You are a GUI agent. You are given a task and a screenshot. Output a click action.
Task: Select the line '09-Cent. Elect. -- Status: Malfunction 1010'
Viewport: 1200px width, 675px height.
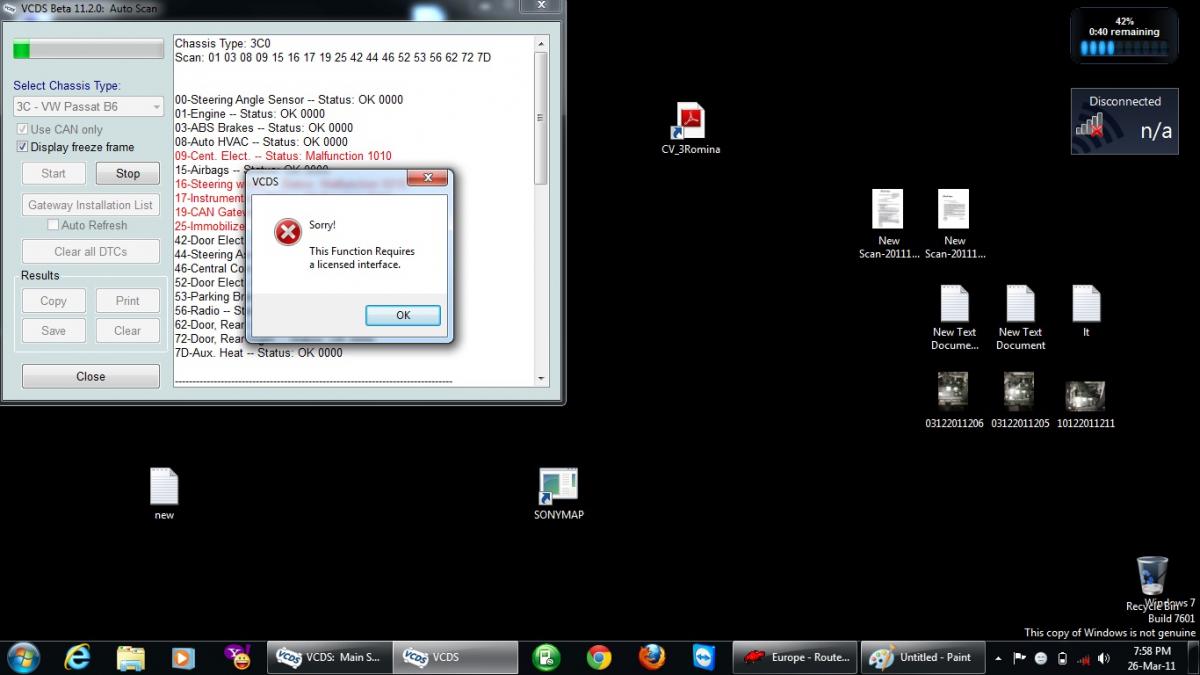(x=283, y=156)
